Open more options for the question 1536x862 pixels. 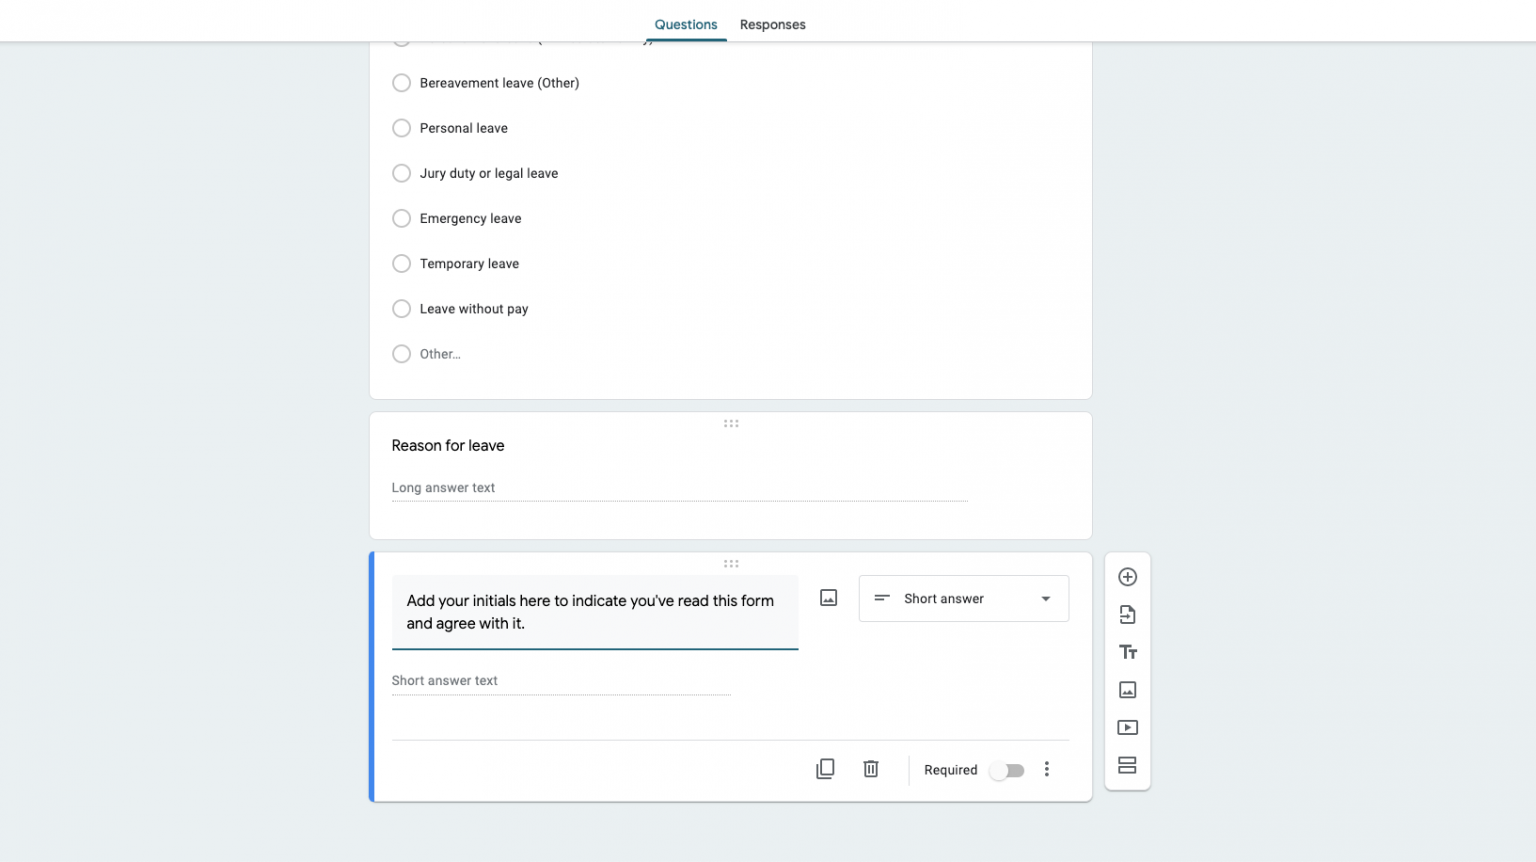coord(1047,769)
